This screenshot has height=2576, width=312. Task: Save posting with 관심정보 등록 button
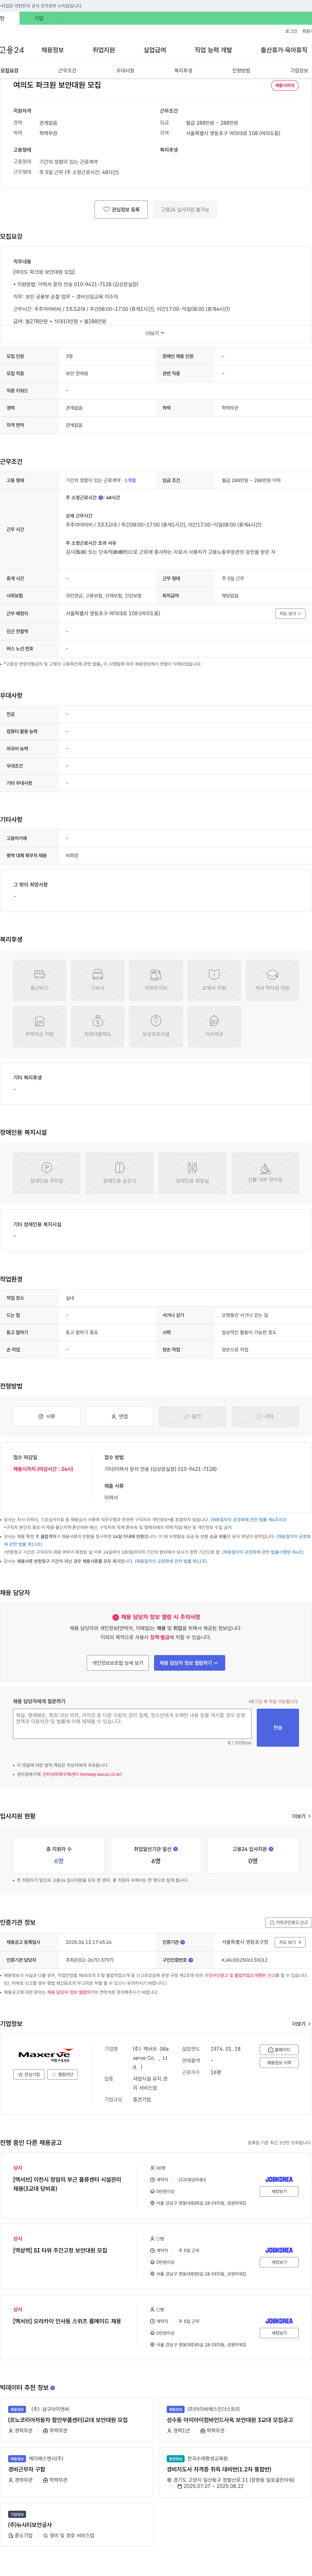[121, 210]
